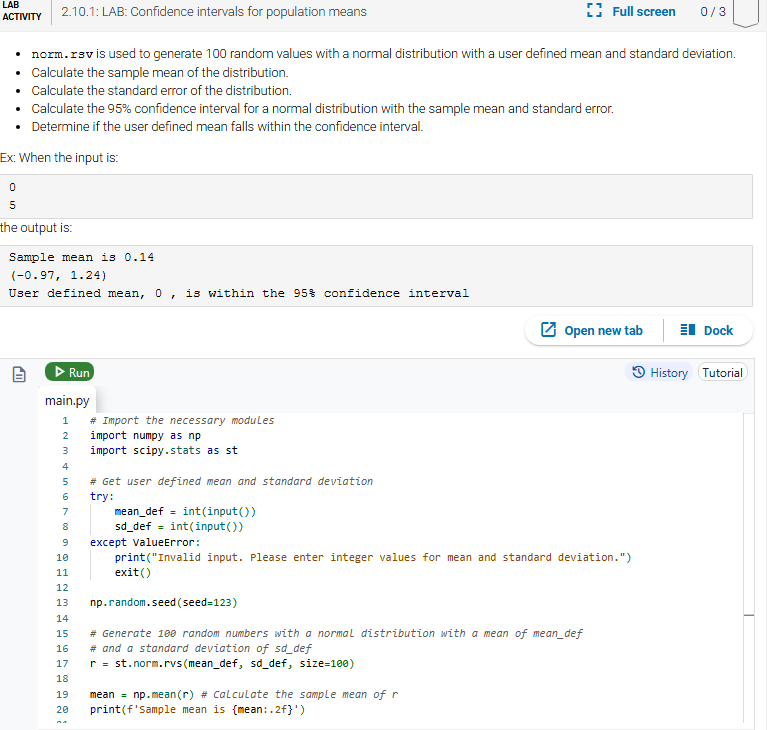Screen dimensions: 767x730
Task: Click the print 'Sample mean is' line
Action: tap(197, 709)
